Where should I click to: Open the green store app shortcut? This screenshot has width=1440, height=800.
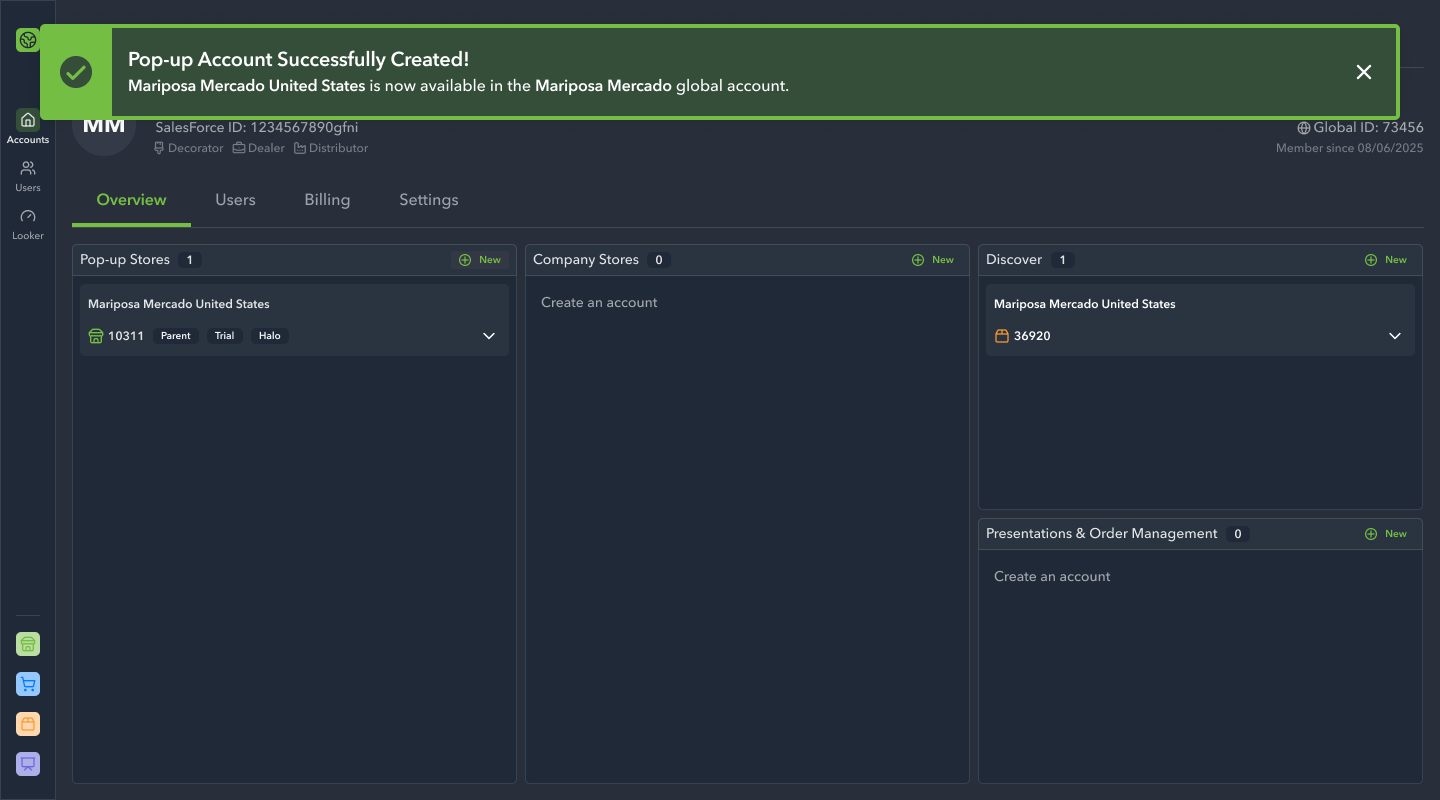click(28, 644)
